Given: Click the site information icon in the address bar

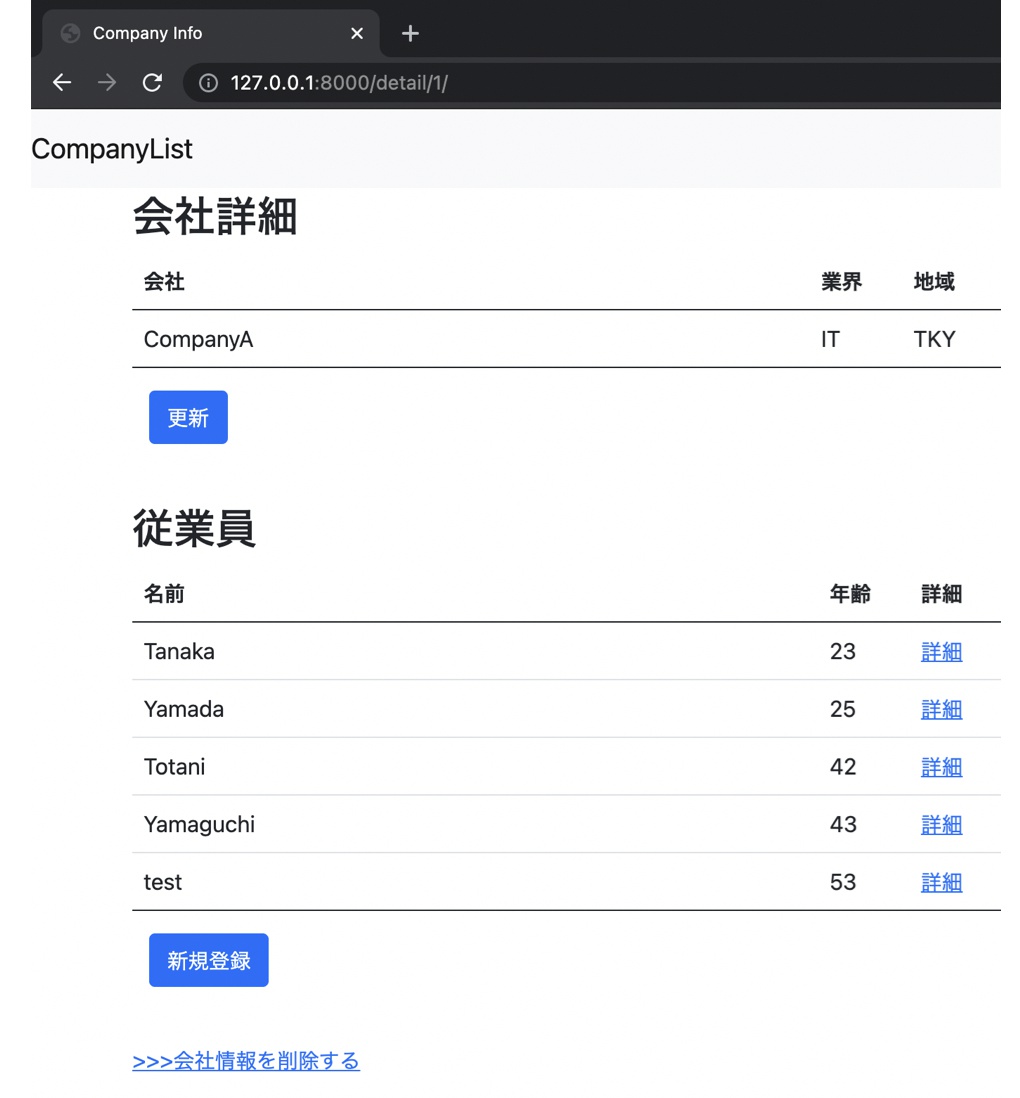Looking at the screenshot, I should [207, 83].
